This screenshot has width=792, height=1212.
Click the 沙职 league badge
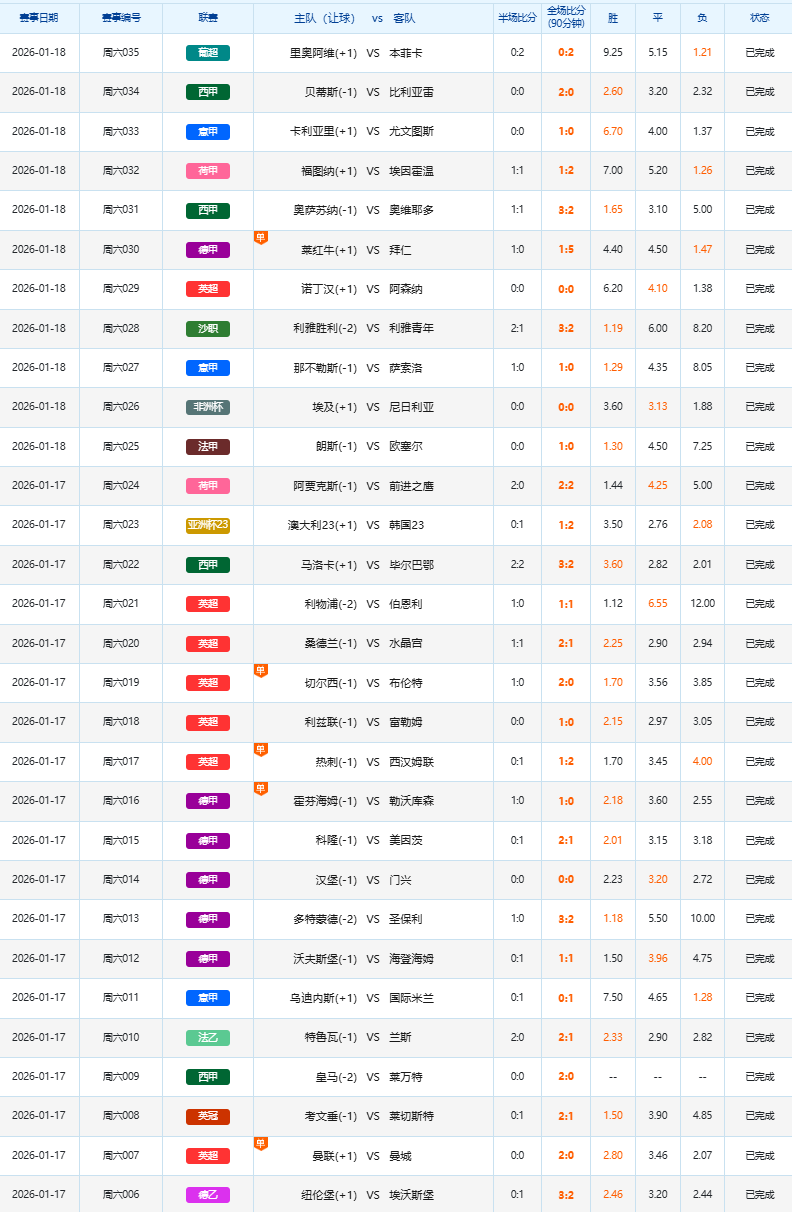pyautogui.click(x=208, y=328)
